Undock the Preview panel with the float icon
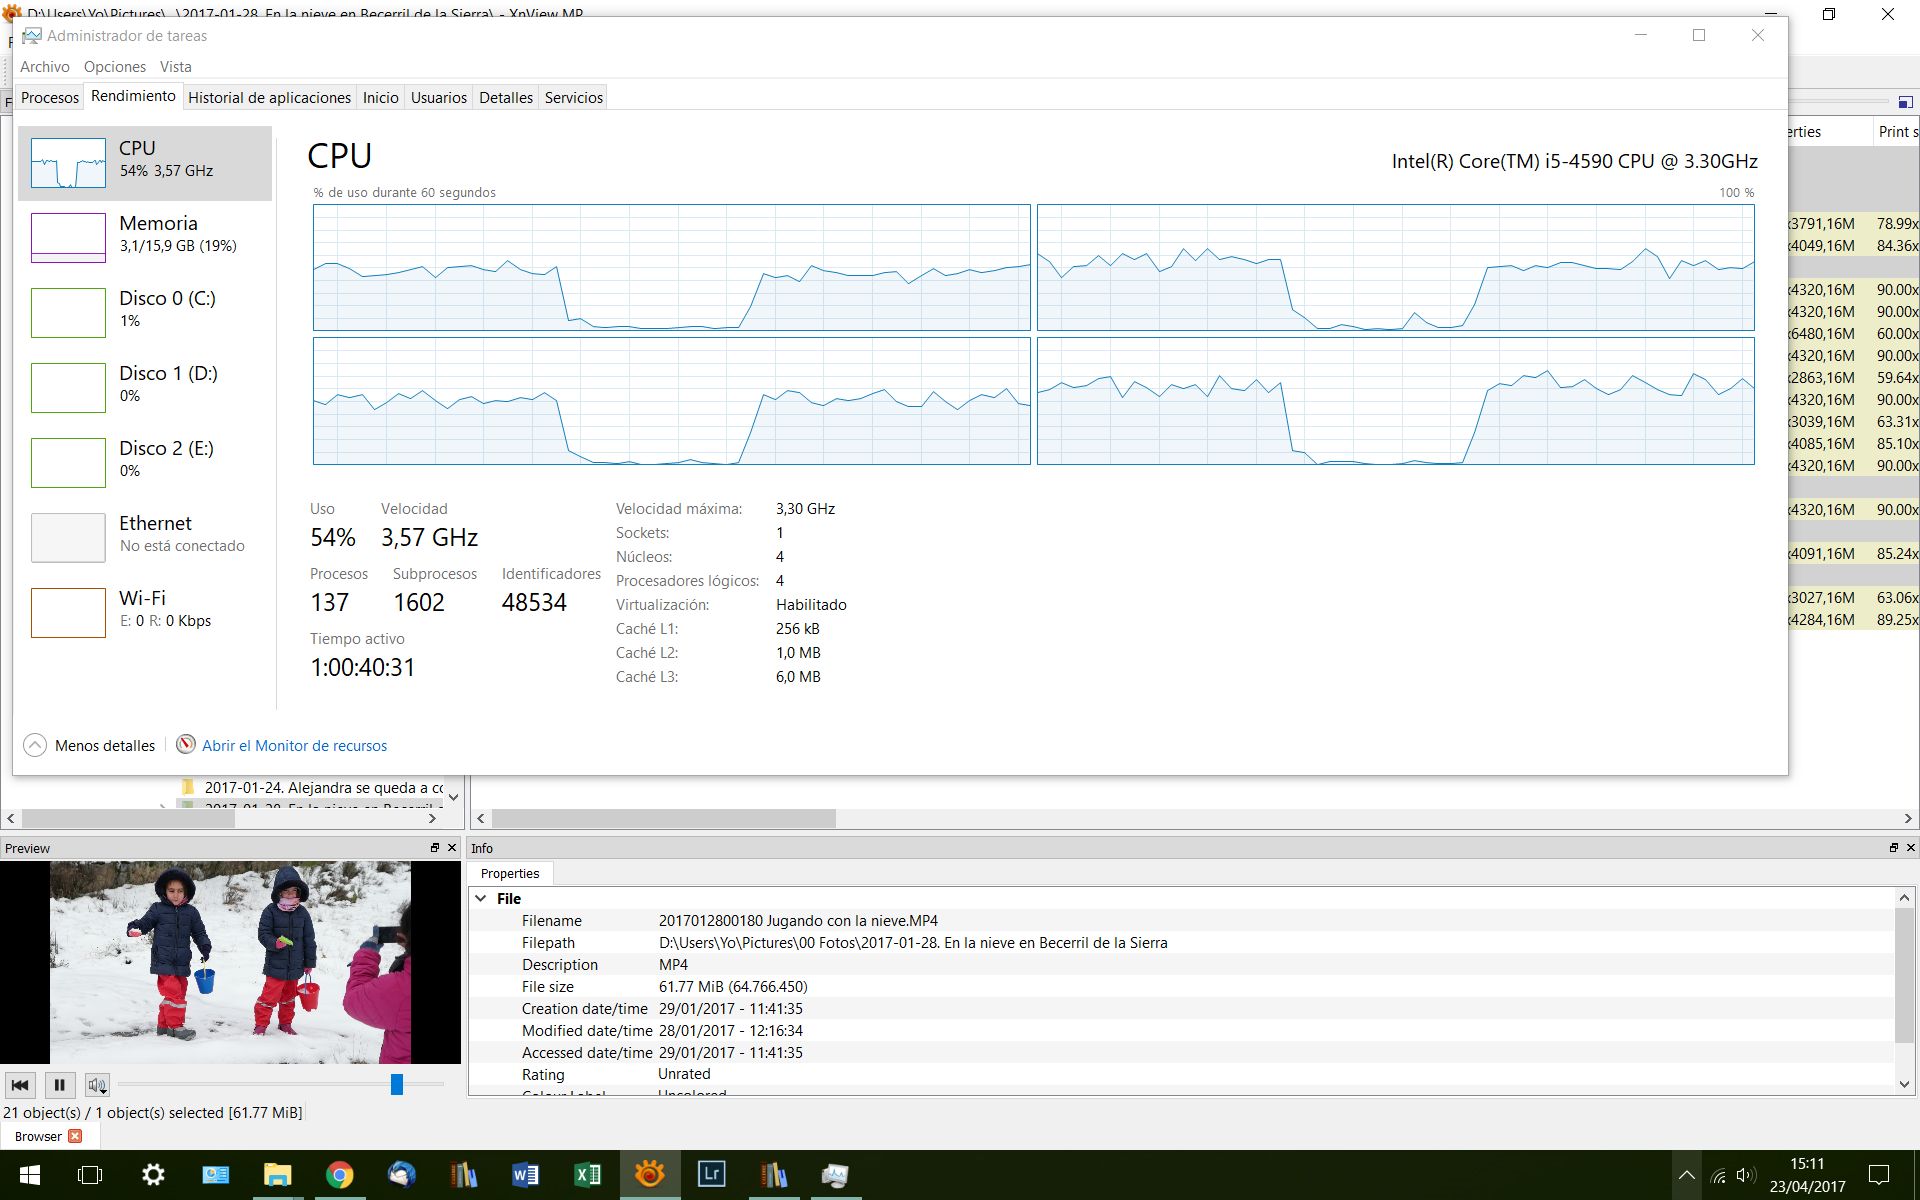The width and height of the screenshot is (1920, 1200). (x=435, y=848)
